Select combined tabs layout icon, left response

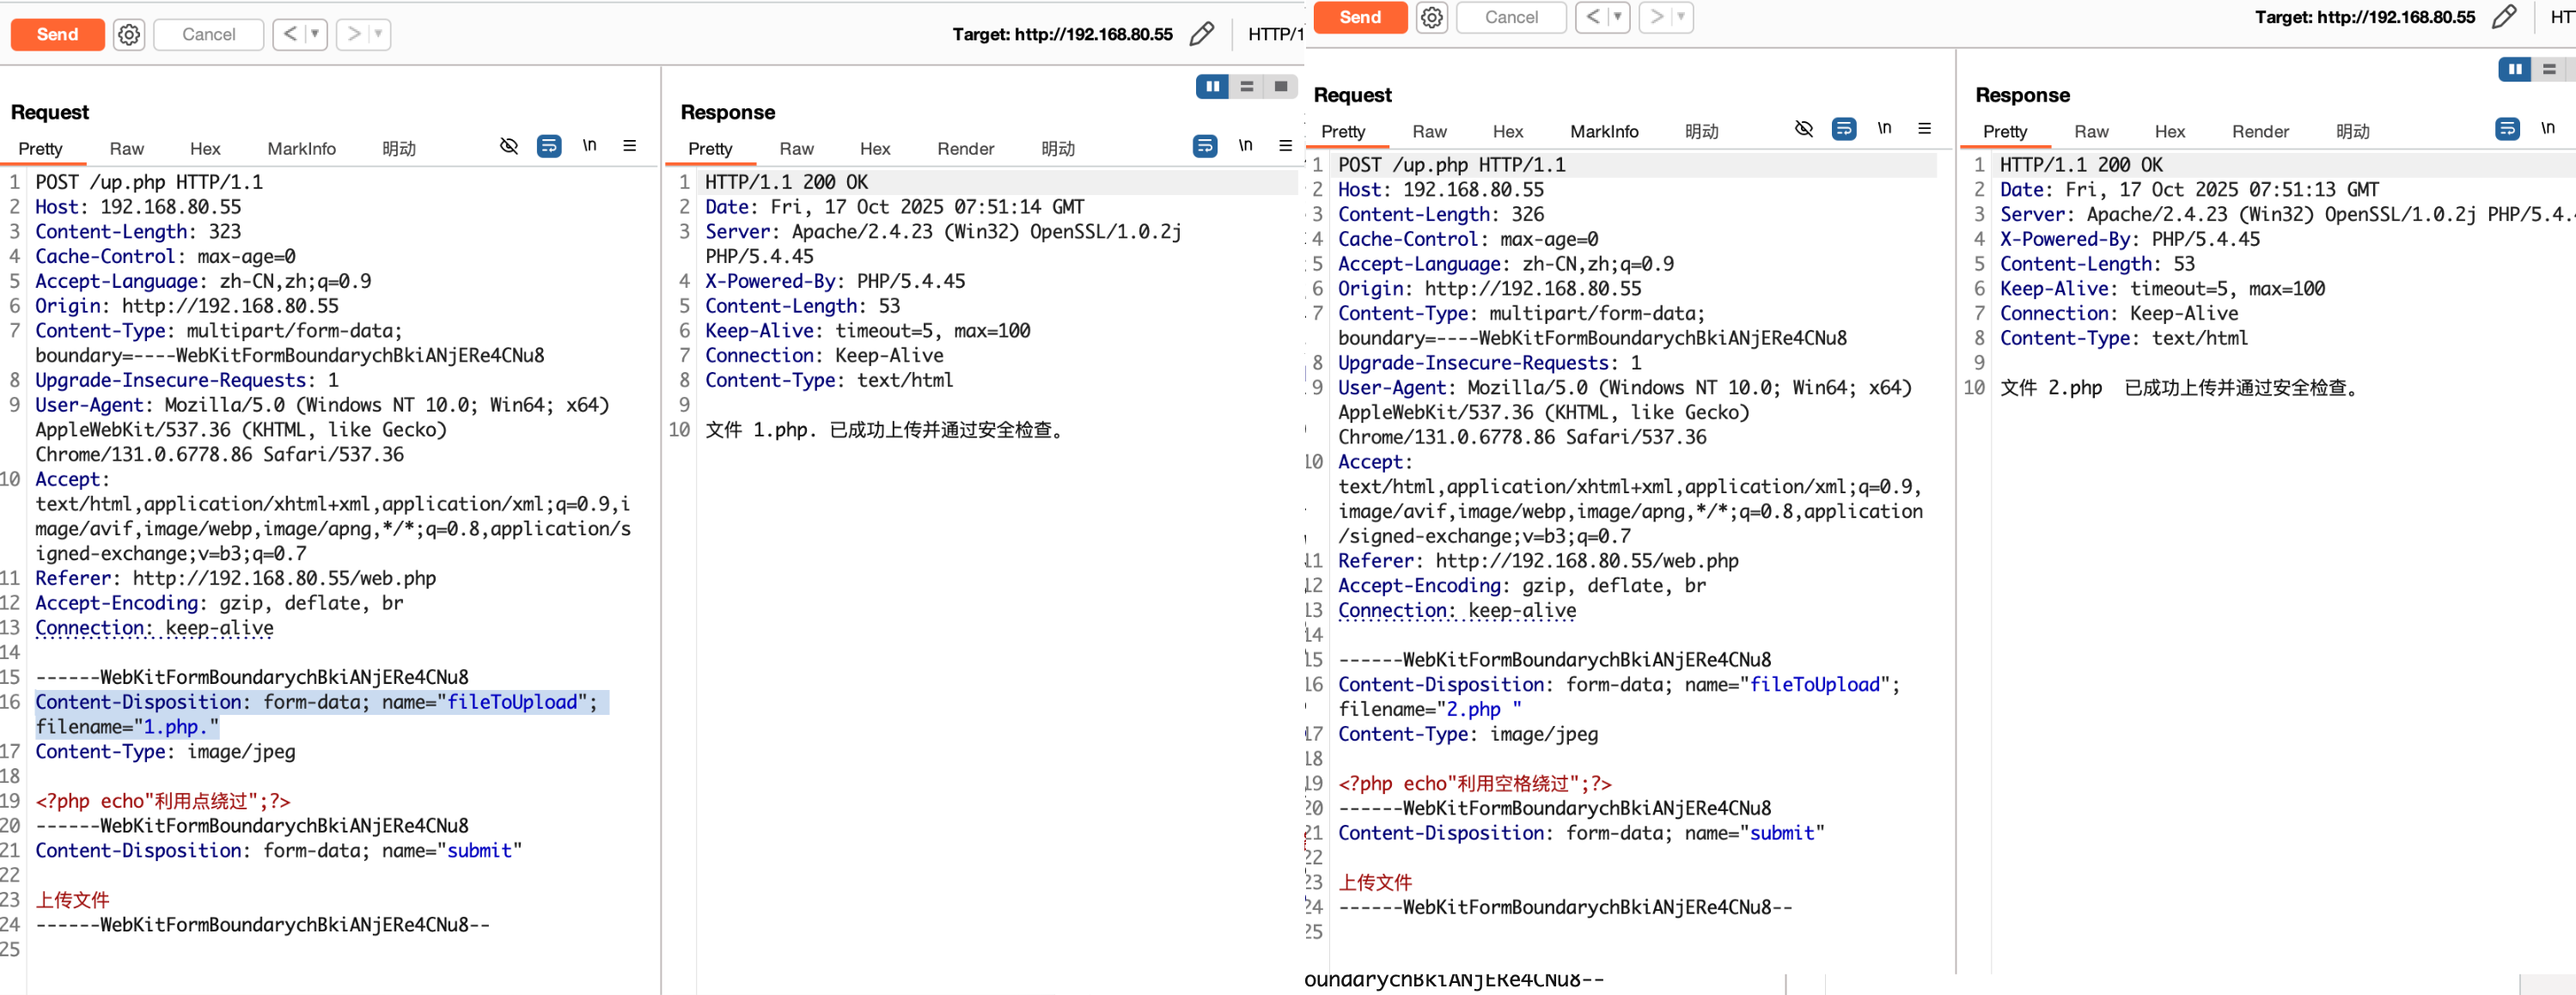(x=1280, y=87)
